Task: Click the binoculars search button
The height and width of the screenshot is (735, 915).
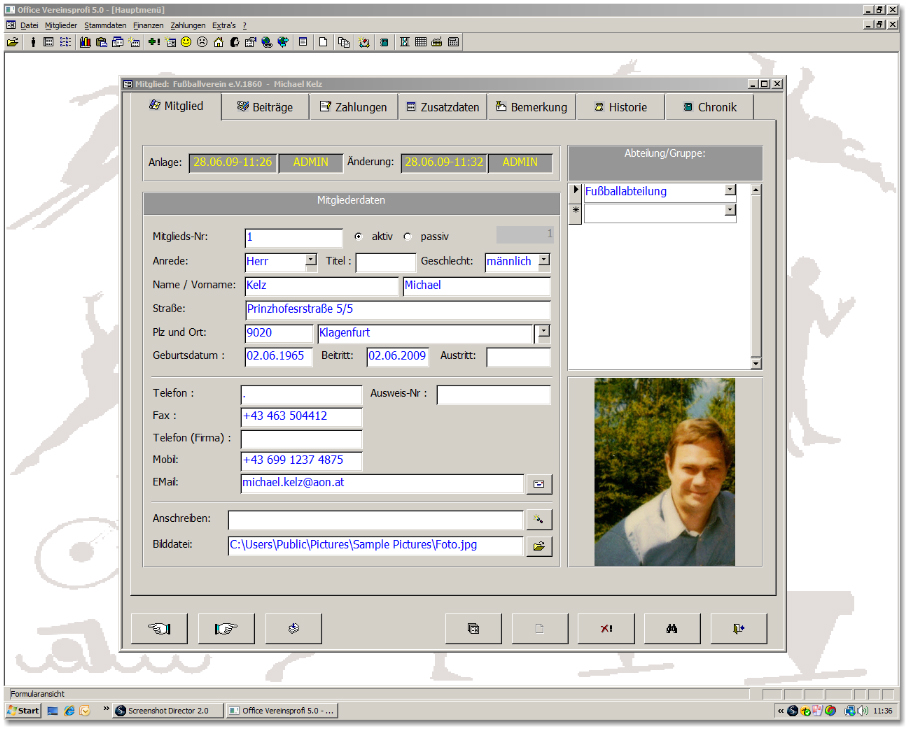Action: tap(670, 629)
